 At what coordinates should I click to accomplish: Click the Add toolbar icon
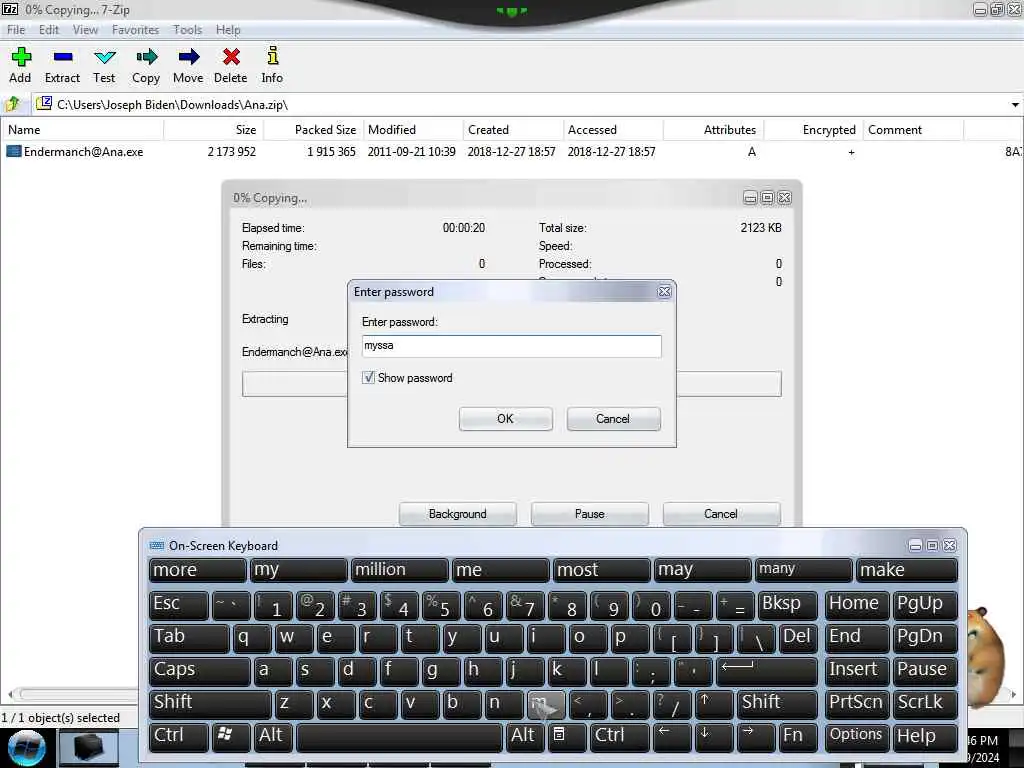(x=21, y=57)
